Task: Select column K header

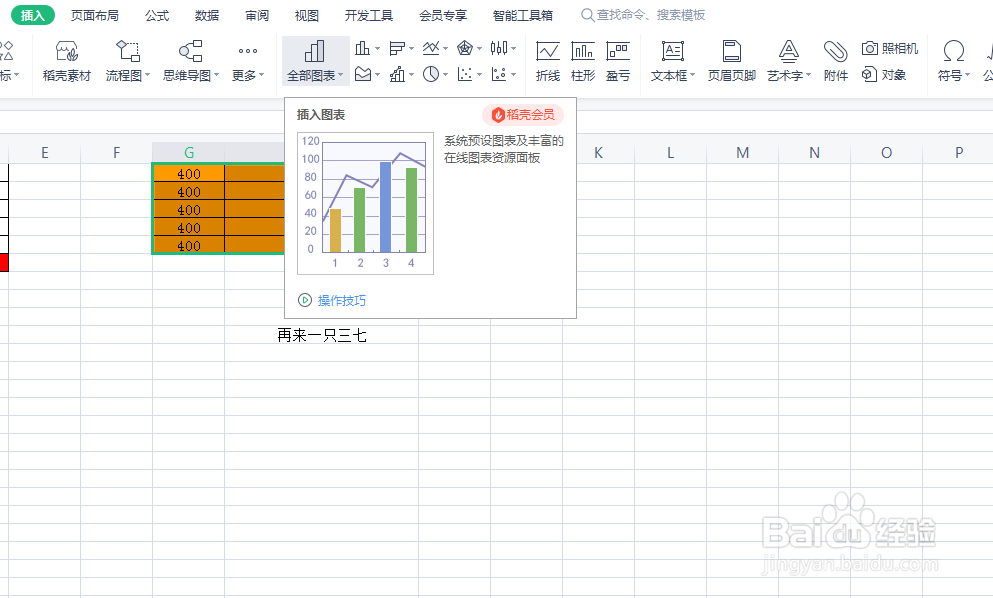Action: (598, 153)
